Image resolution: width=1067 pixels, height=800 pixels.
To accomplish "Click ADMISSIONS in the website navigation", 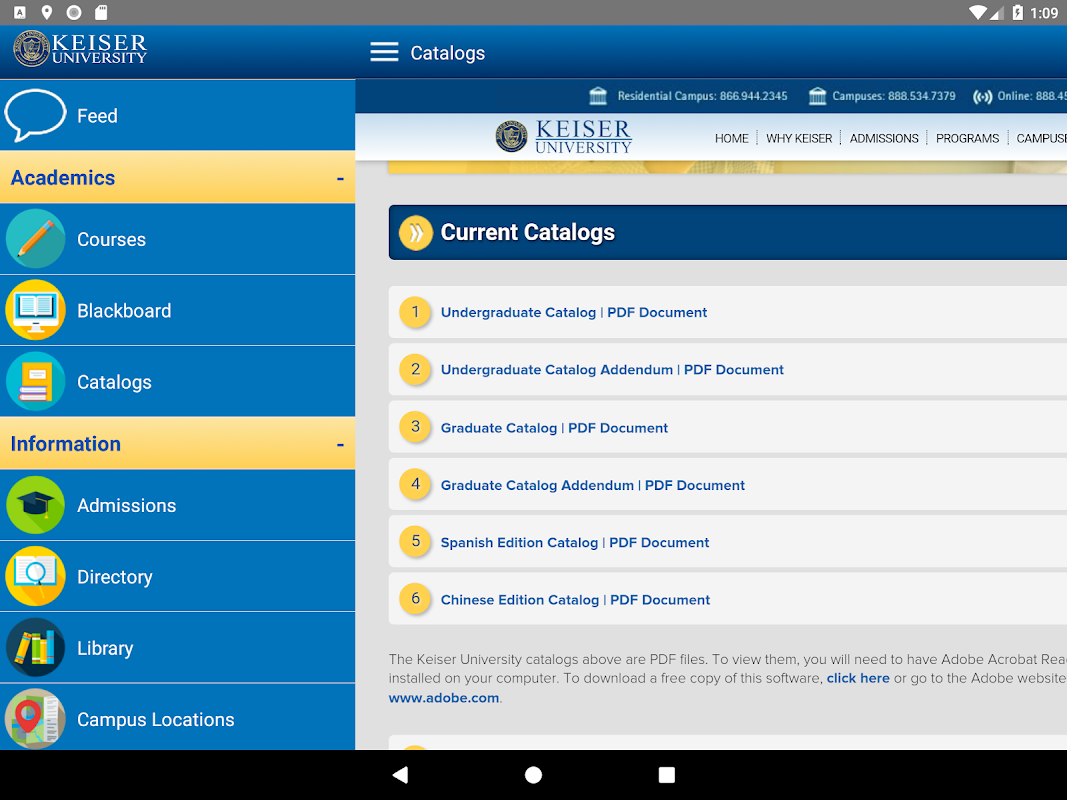I will [x=884, y=138].
